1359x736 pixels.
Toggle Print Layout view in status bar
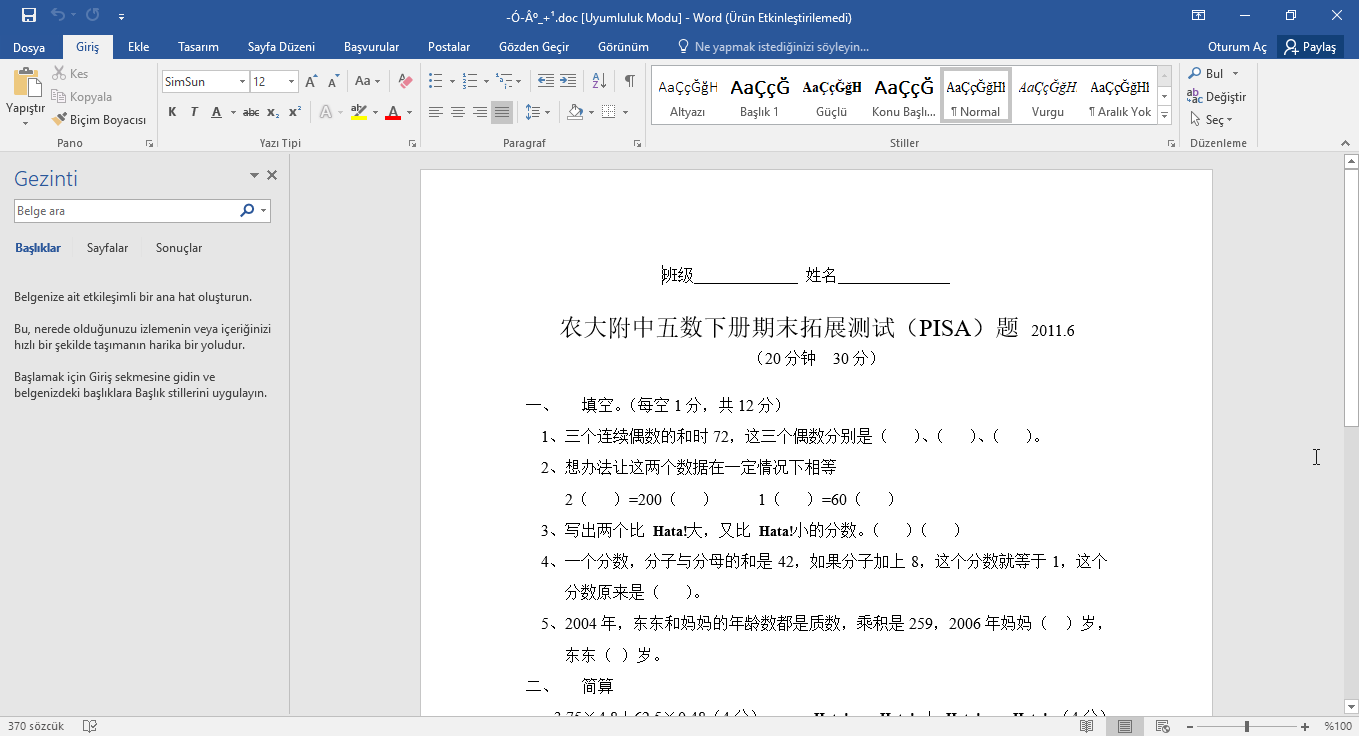coord(1125,726)
